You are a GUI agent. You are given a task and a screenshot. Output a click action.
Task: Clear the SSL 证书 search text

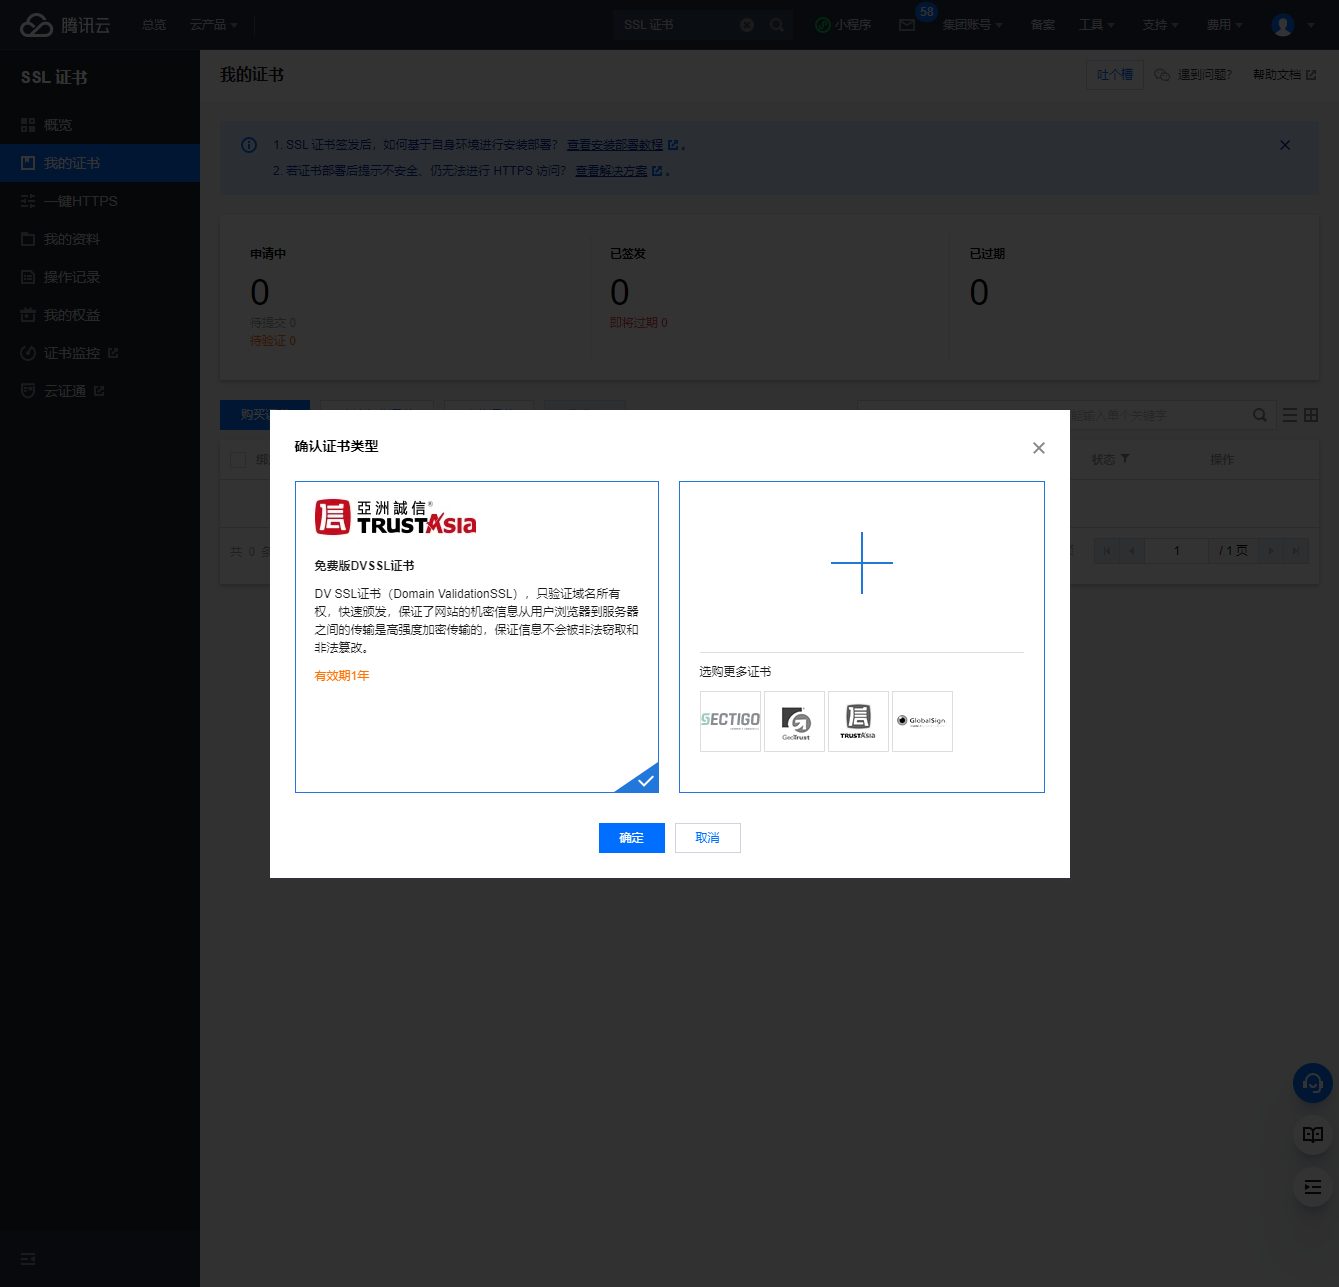click(747, 25)
